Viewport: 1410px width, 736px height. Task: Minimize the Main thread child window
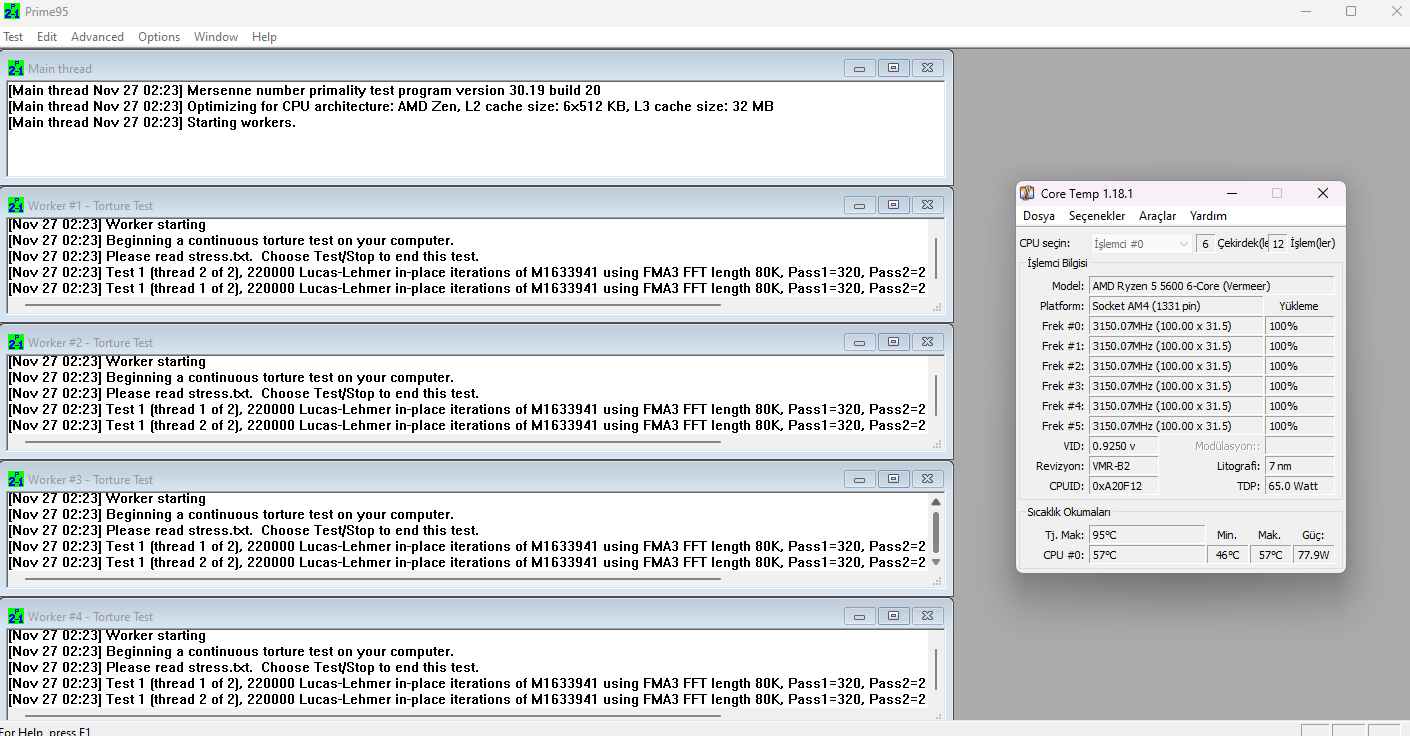[x=859, y=68]
